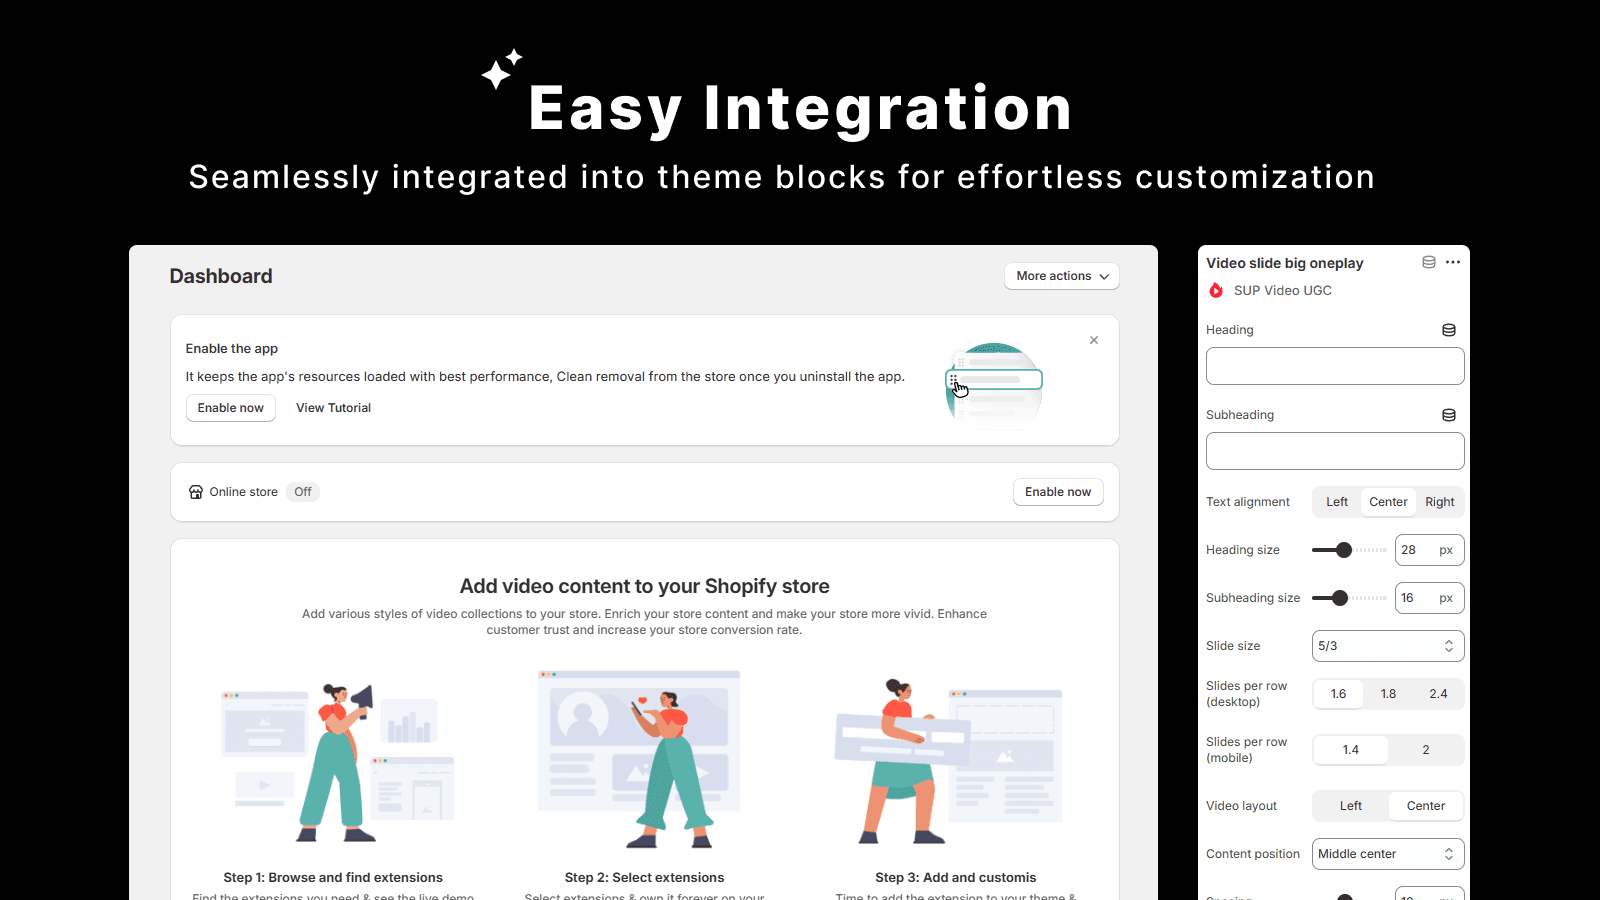
Task: Select 1.8 slides per row on desktop
Action: point(1388,694)
